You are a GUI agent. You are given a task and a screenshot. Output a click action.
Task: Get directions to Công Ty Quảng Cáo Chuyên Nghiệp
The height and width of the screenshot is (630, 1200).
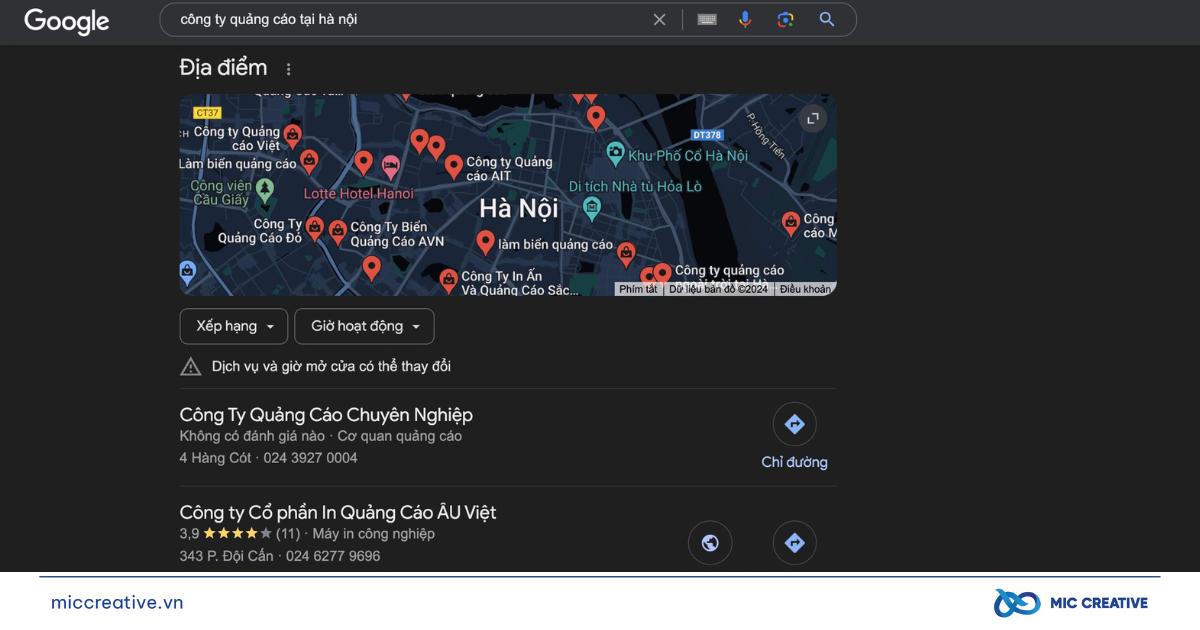pos(794,425)
